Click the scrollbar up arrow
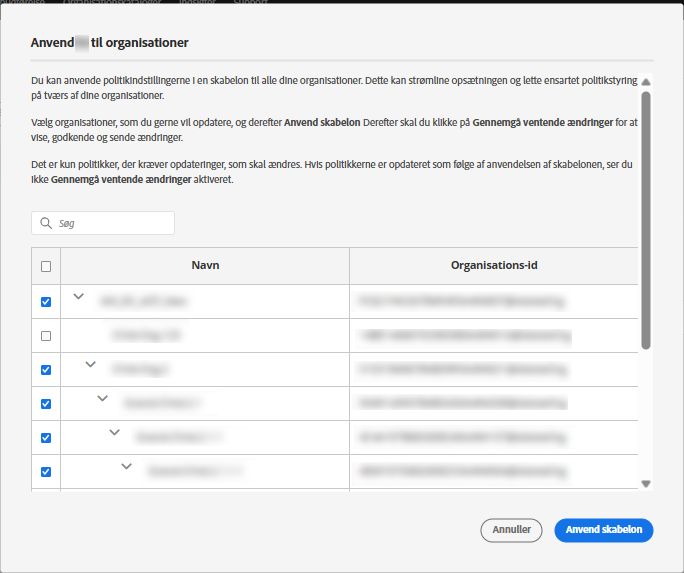 pos(646,82)
